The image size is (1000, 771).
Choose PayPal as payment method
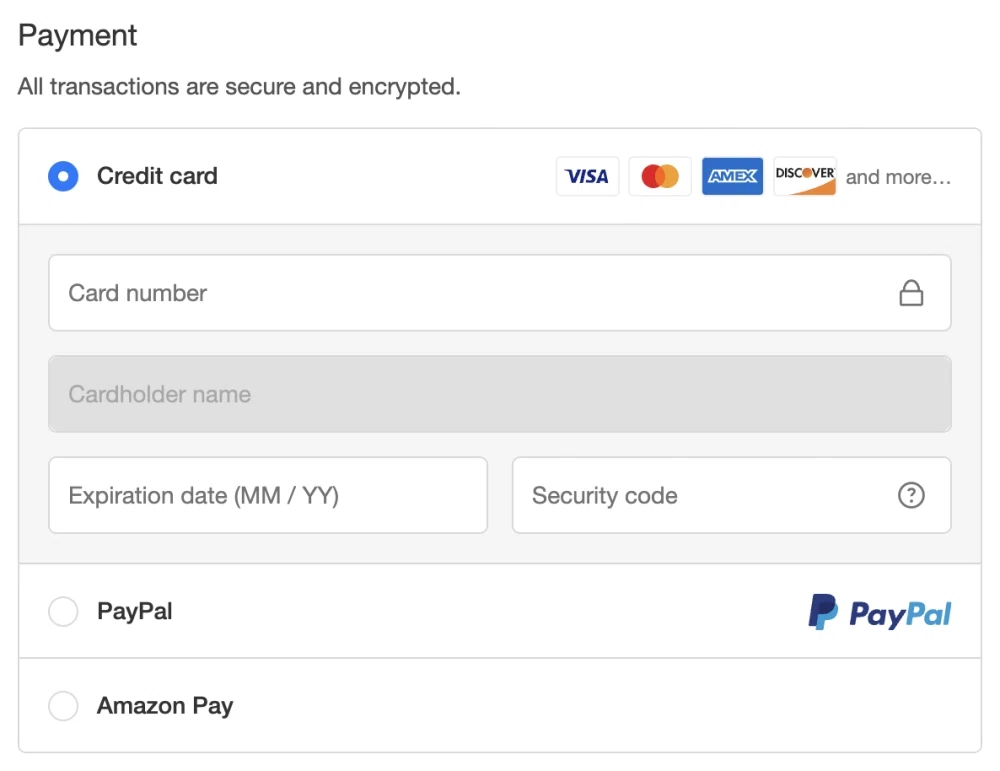pyautogui.click(x=63, y=611)
